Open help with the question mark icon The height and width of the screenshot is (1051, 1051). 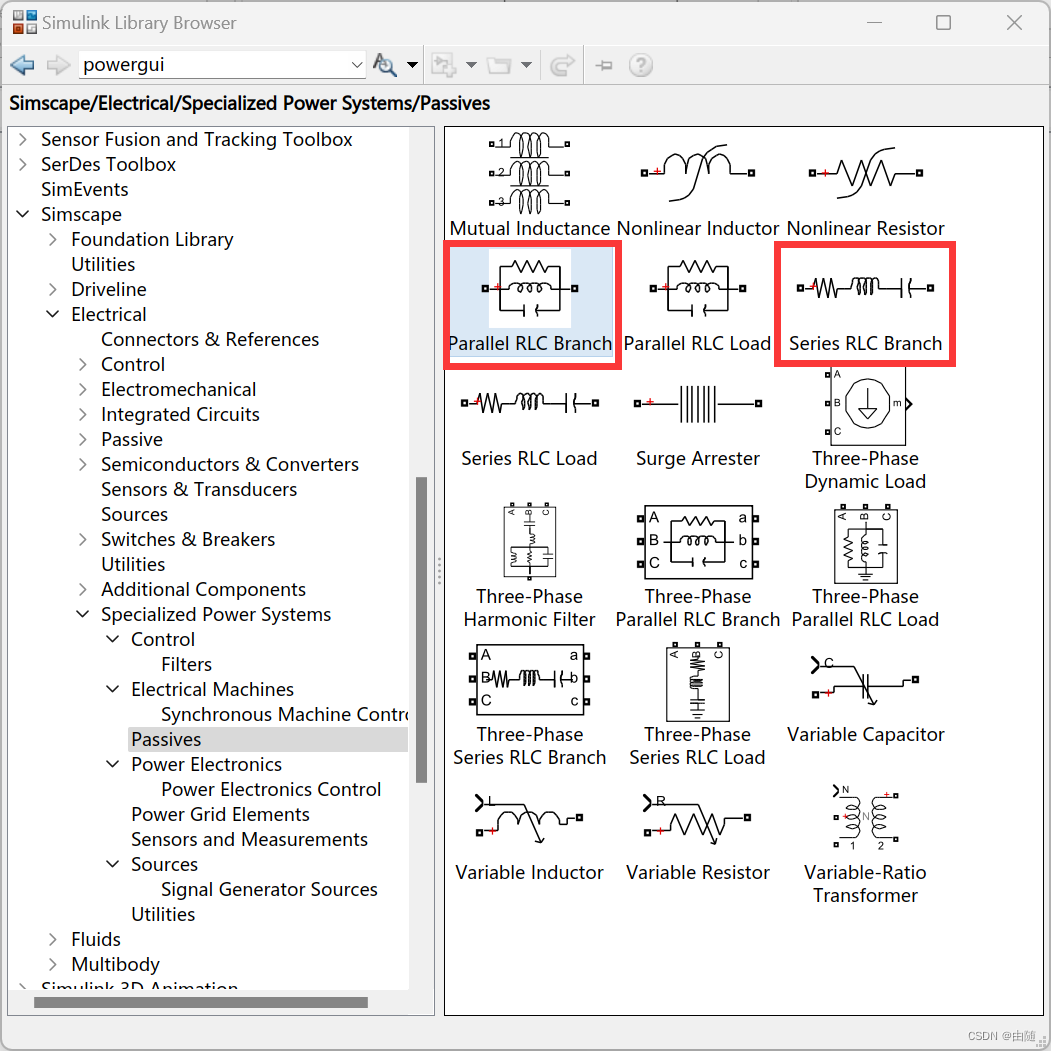[641, 65]
